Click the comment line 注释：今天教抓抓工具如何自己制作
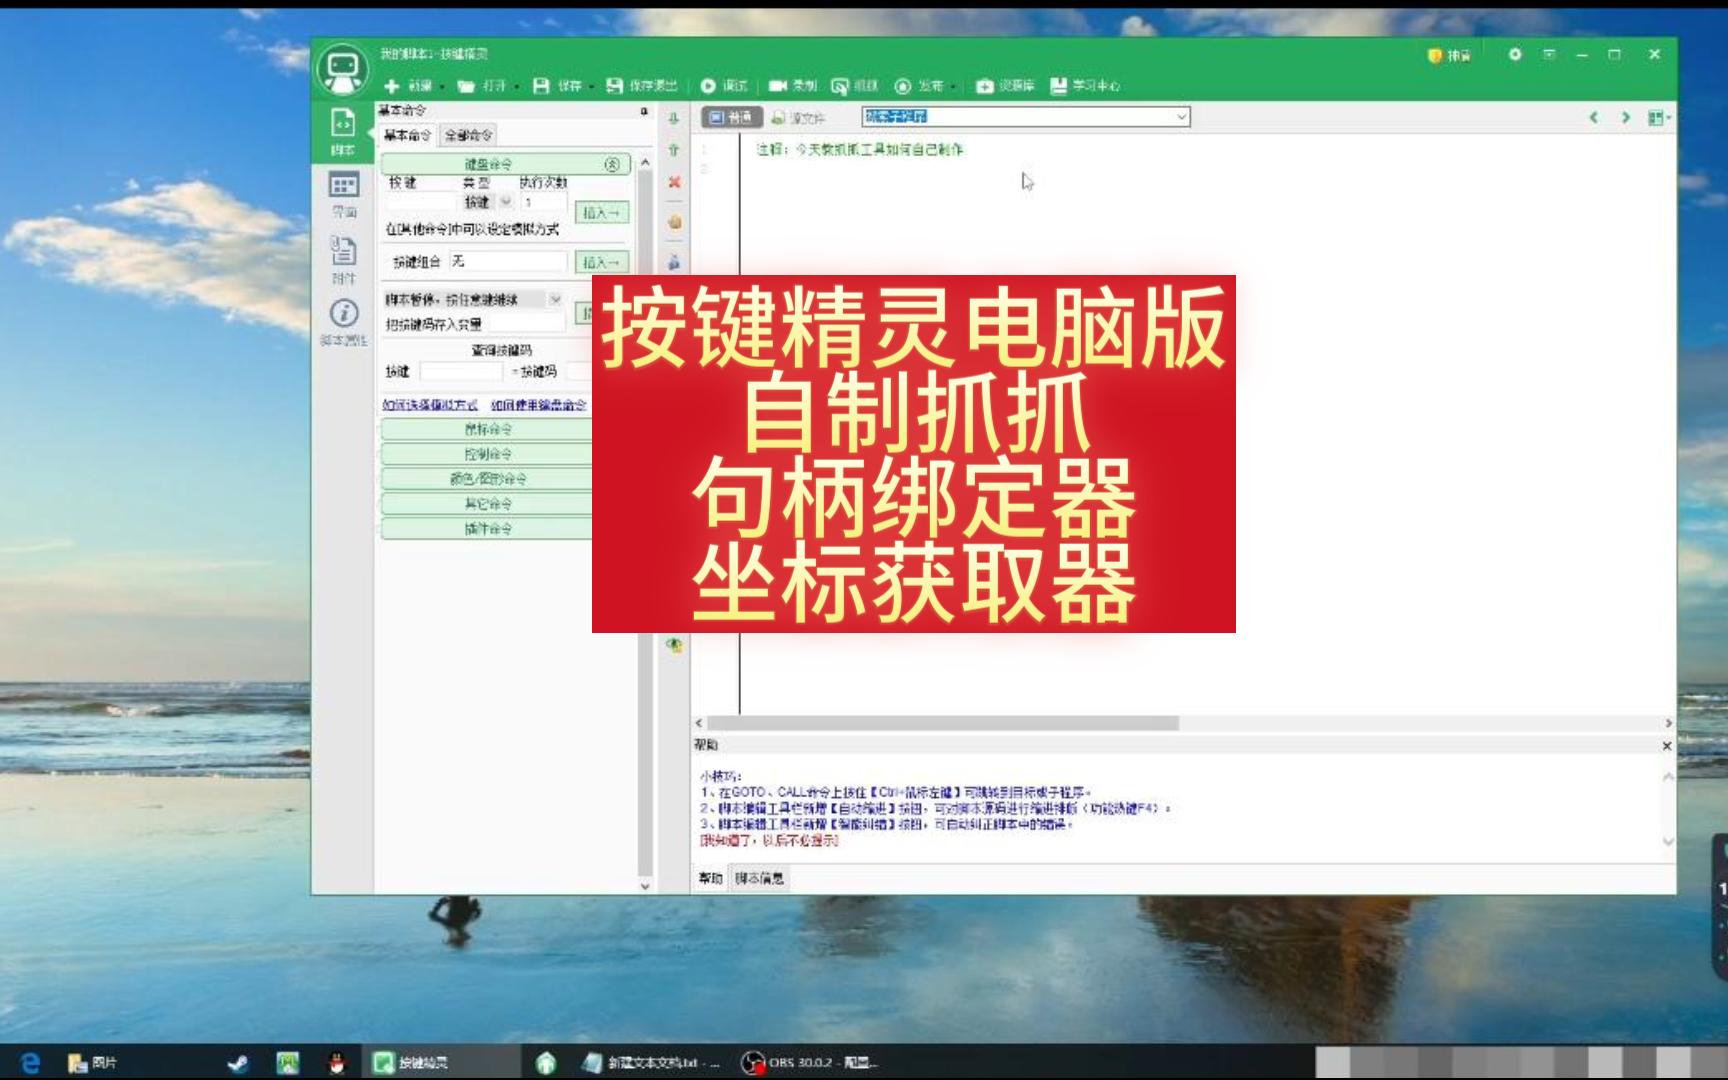Image resolution: width=1728 pixels, height=1080 pixels. [860, 150]
